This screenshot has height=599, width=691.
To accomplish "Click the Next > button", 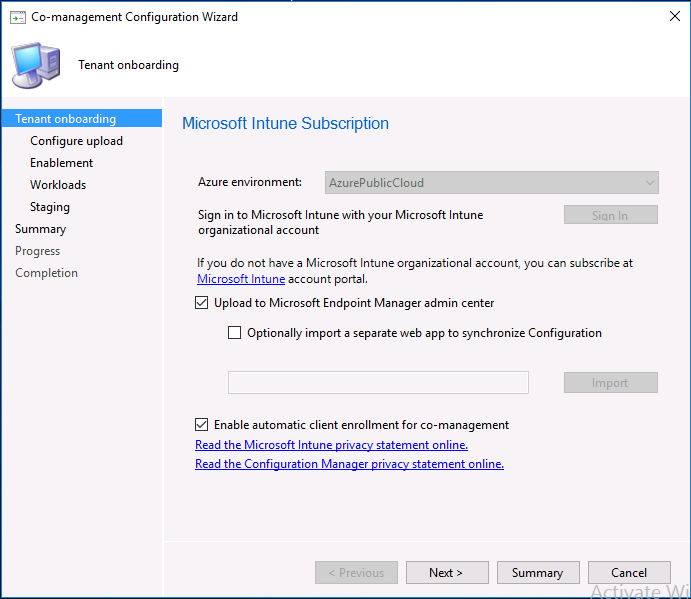I will click(447, 573).
